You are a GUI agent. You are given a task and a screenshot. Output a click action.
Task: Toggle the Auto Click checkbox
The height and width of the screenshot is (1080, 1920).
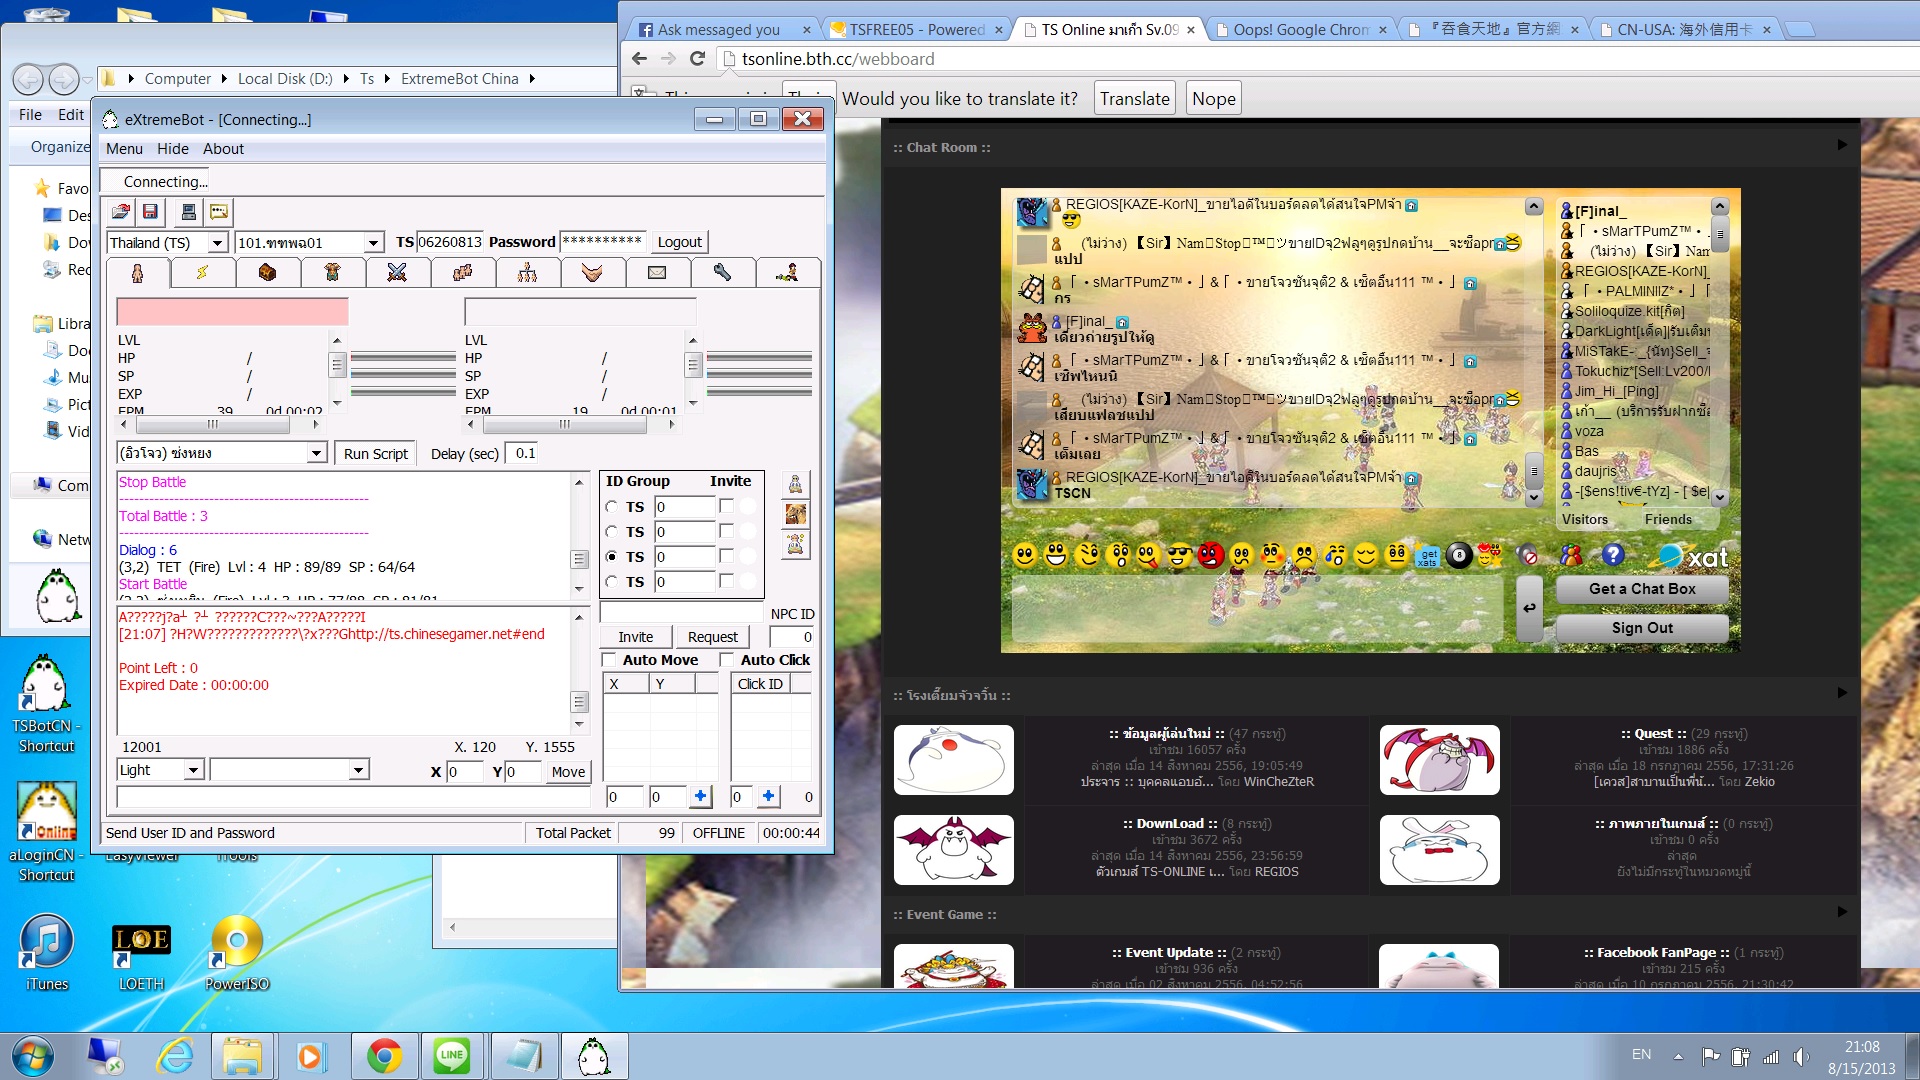point(727,660)
